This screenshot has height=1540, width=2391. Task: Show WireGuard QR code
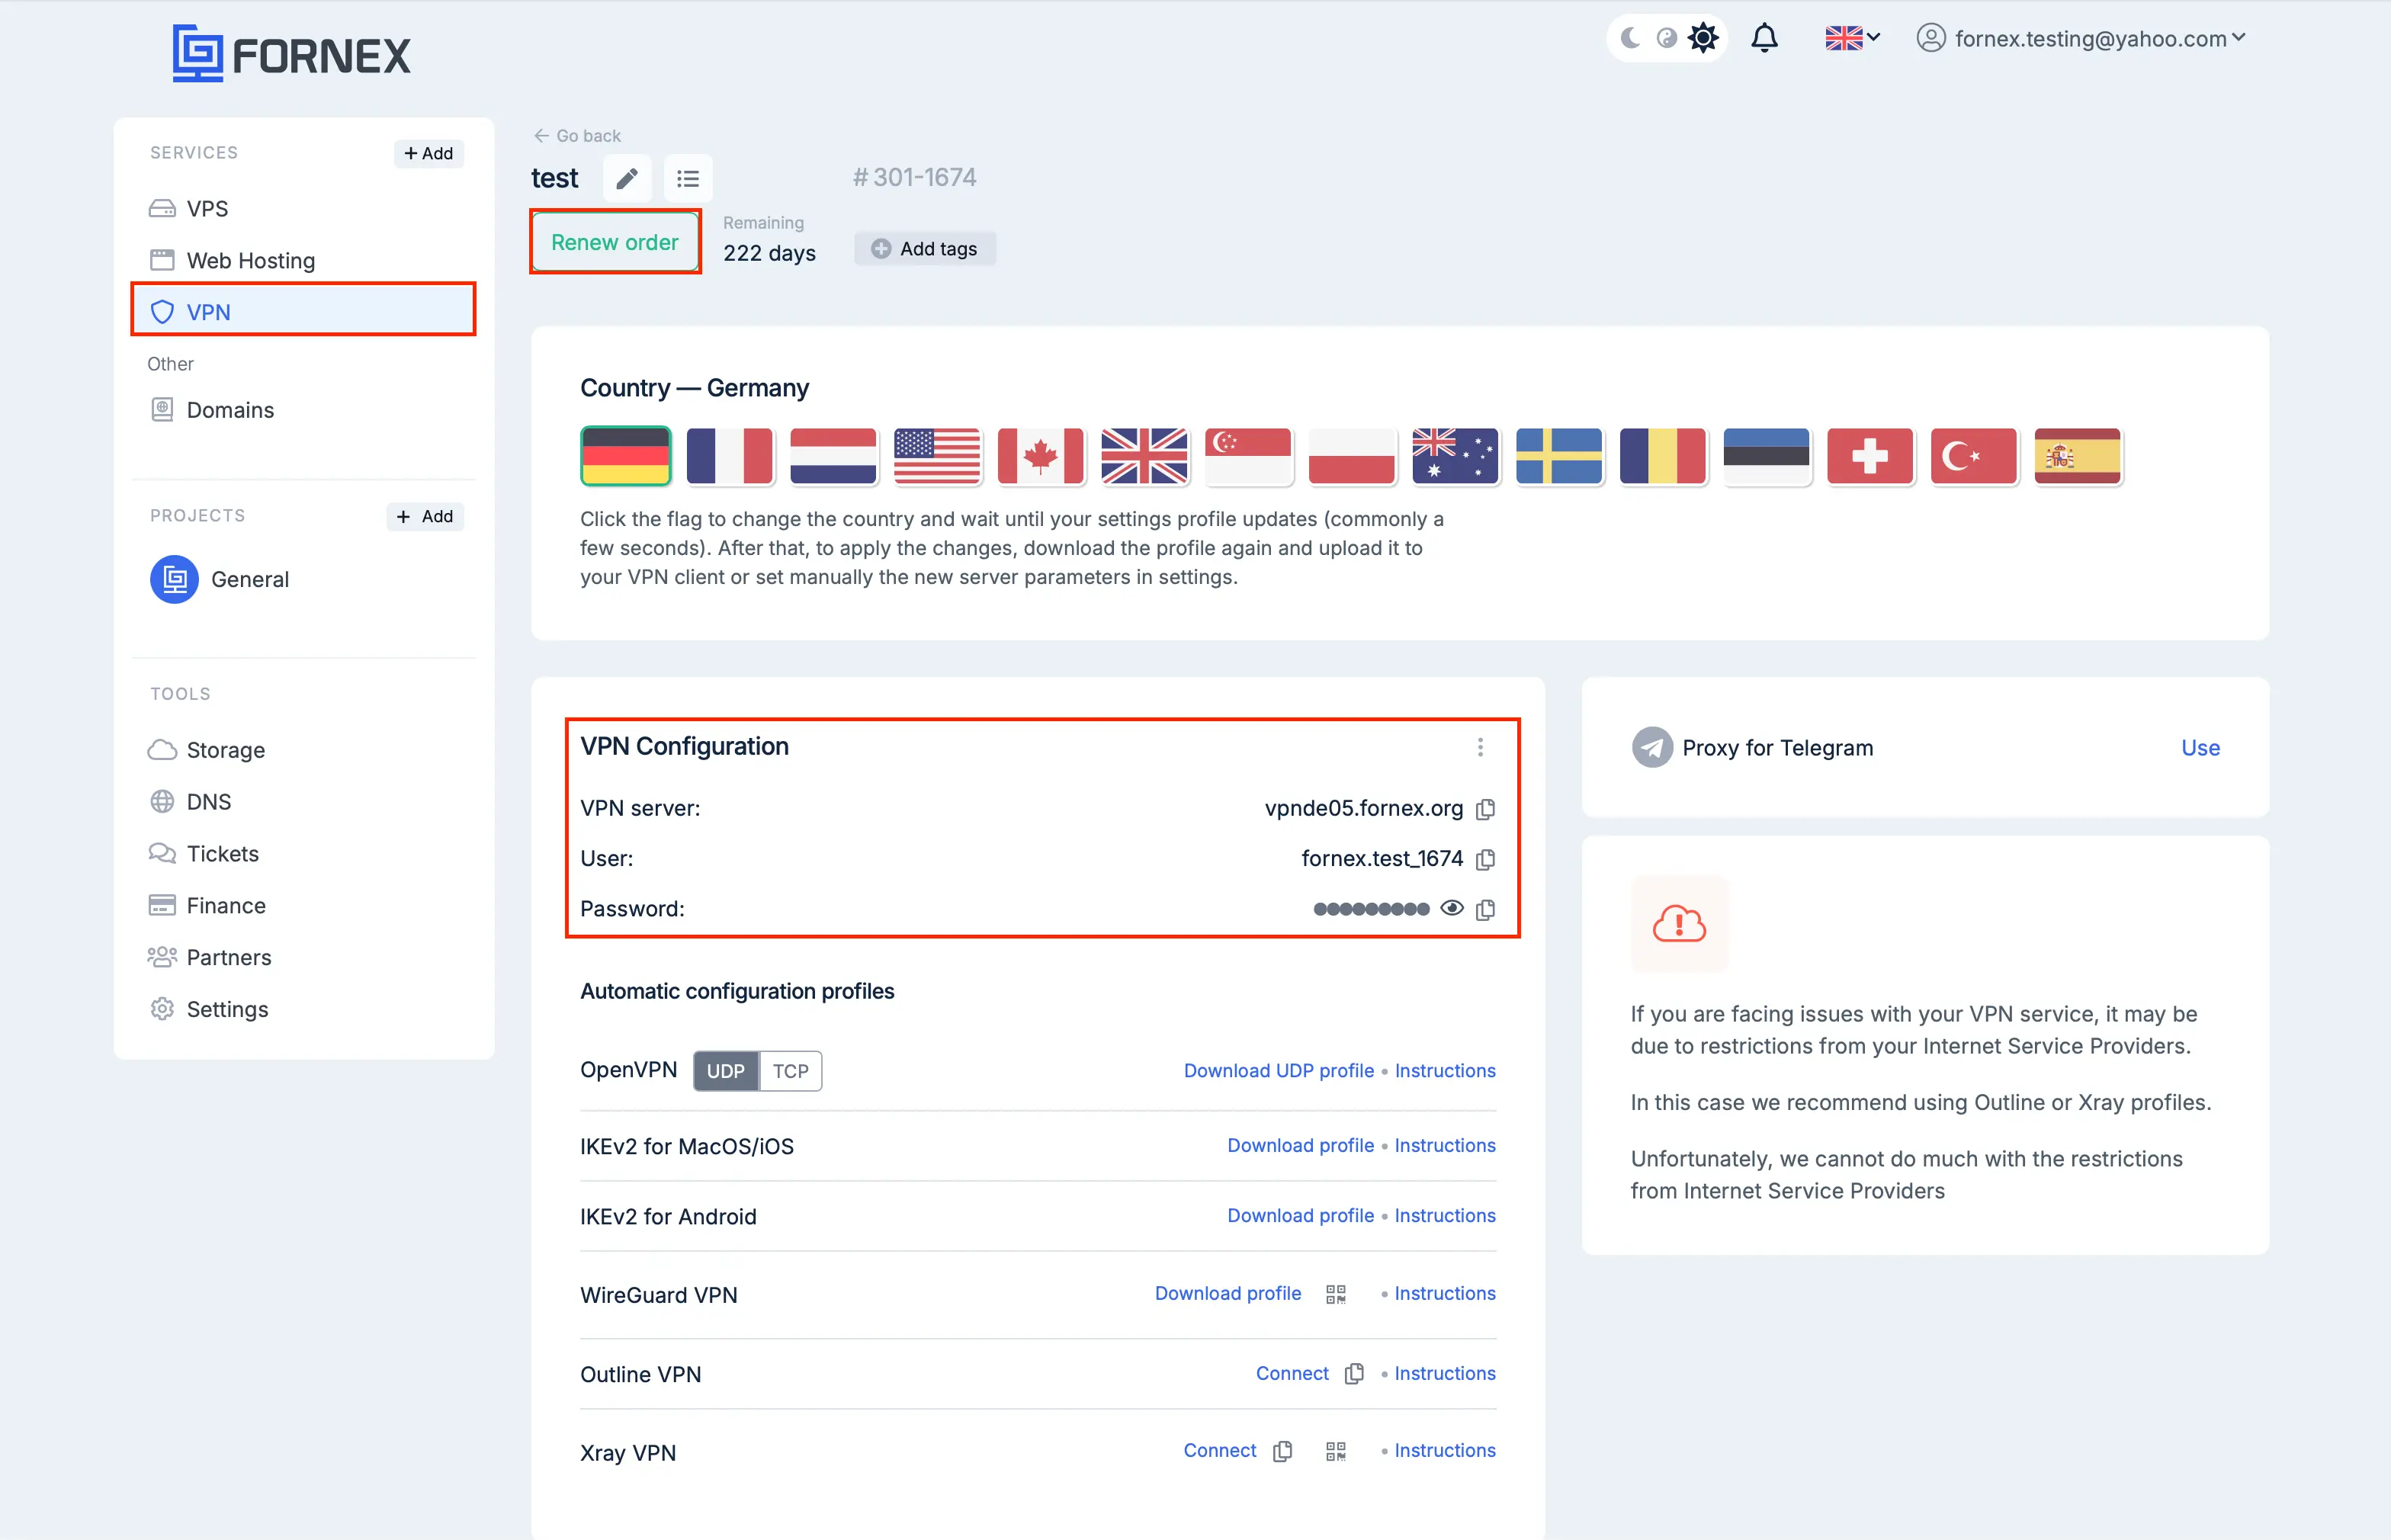click(1336, 1294)
